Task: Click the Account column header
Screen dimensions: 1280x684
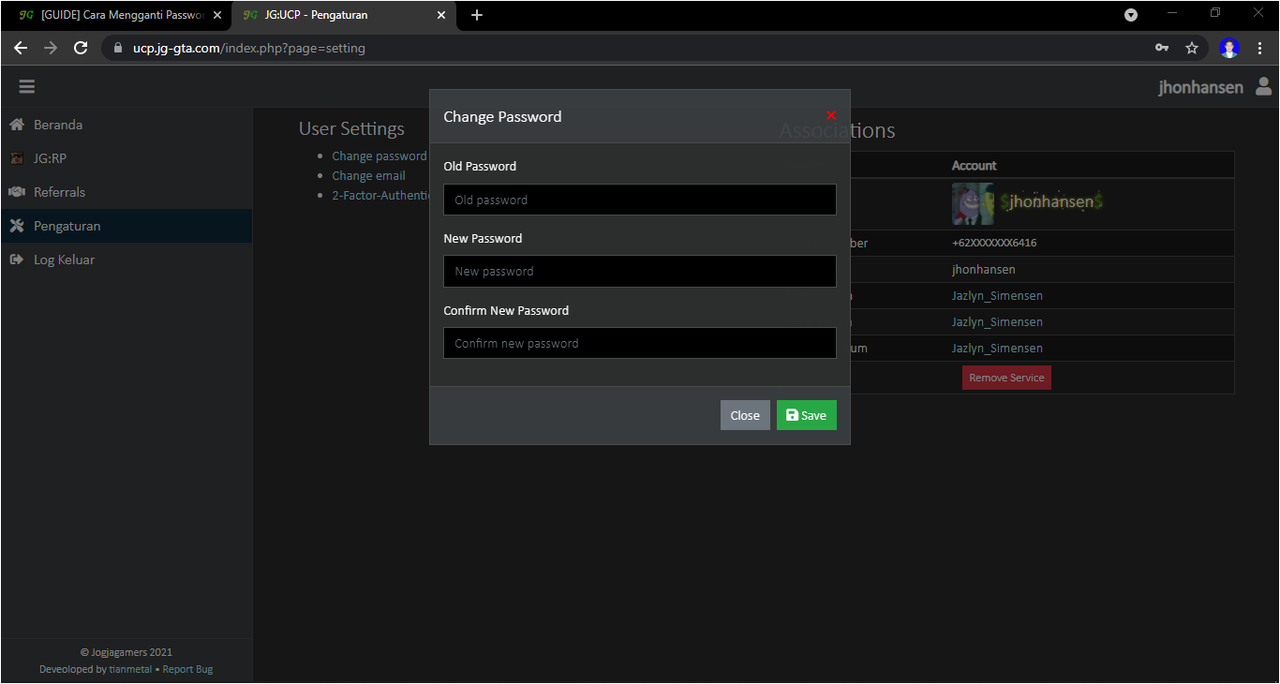Action: (974, 165)
